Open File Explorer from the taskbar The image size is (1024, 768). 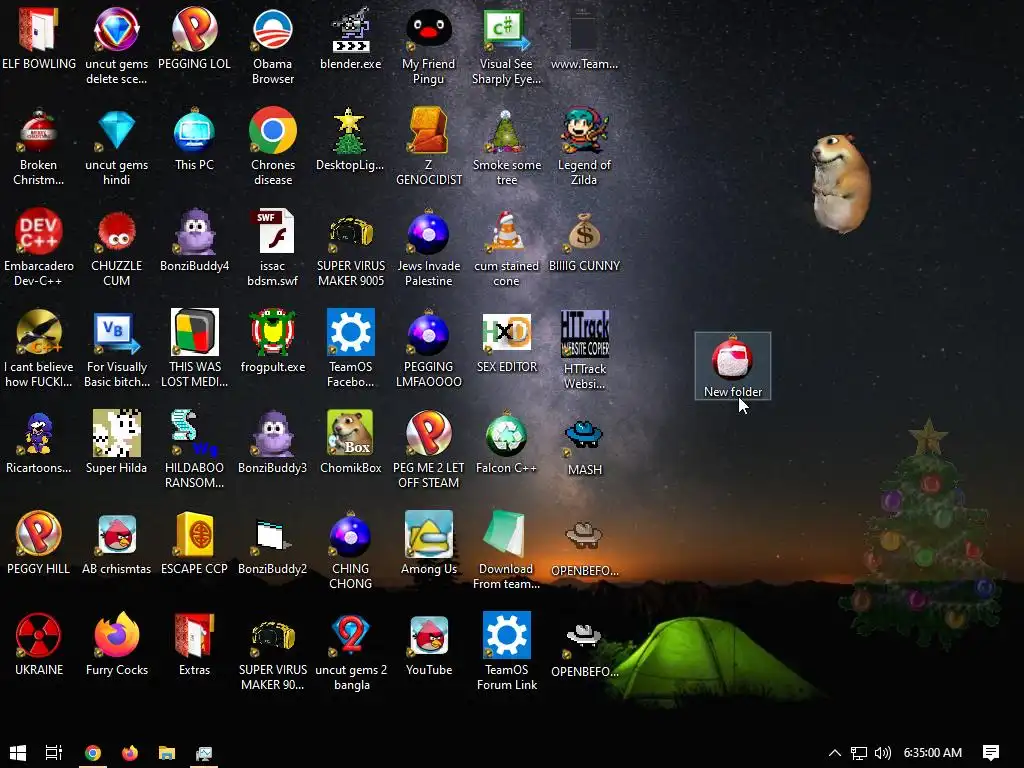167,752
